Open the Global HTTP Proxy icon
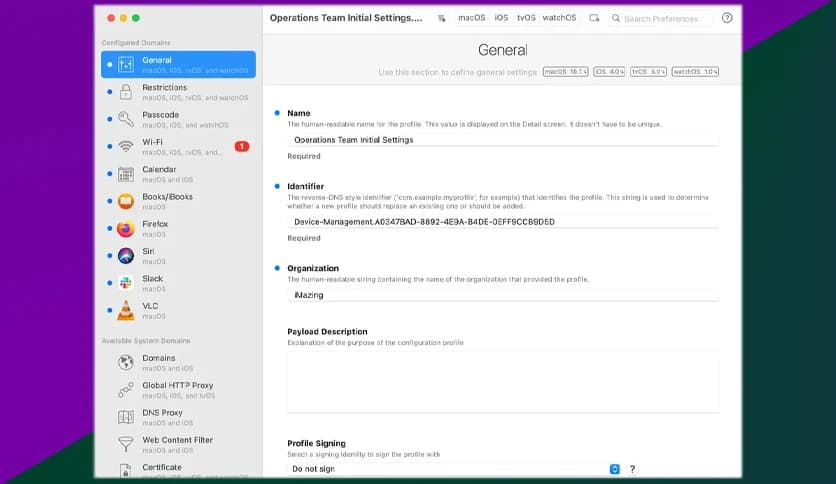 point(126,390)
